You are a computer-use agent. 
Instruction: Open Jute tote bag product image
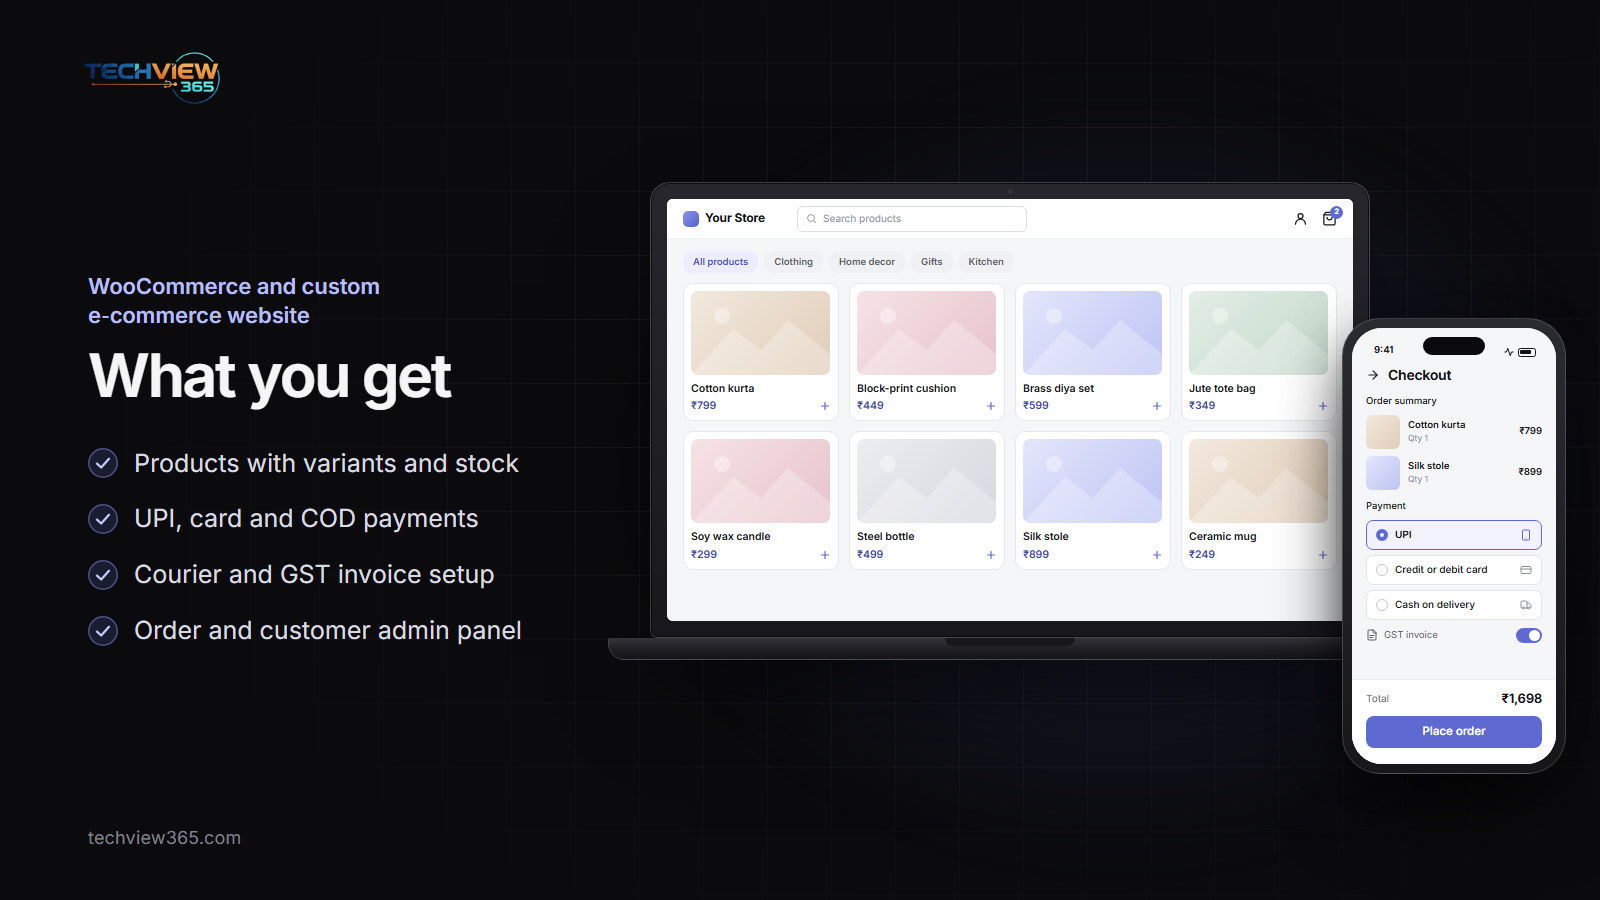click(1258, 333)
